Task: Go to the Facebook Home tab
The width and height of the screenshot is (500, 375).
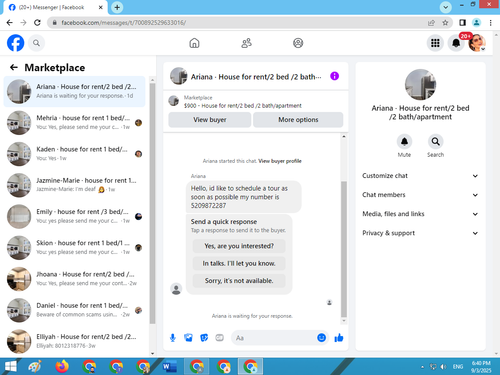Action: coord(194,43)
